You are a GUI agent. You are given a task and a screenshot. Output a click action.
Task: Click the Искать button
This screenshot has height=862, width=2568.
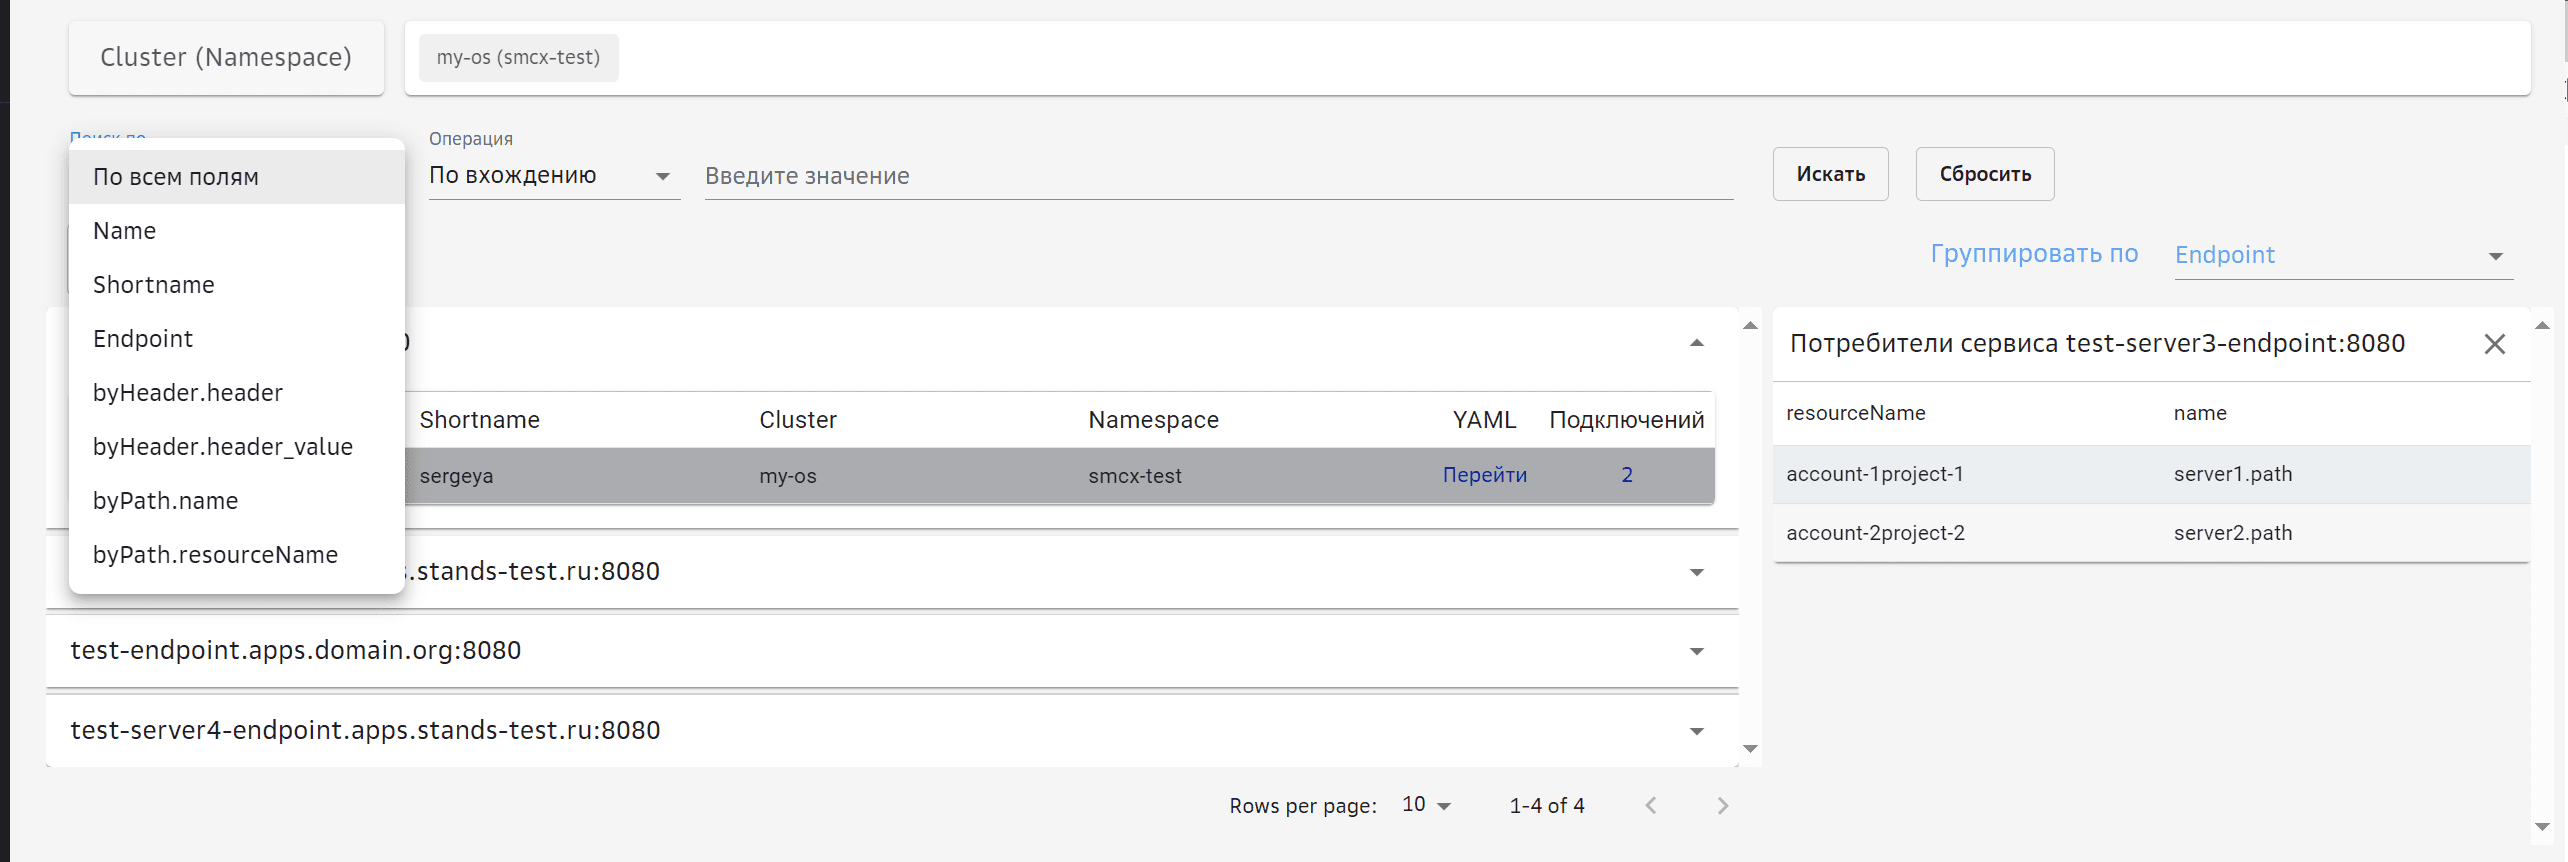tap(1830, 174)
